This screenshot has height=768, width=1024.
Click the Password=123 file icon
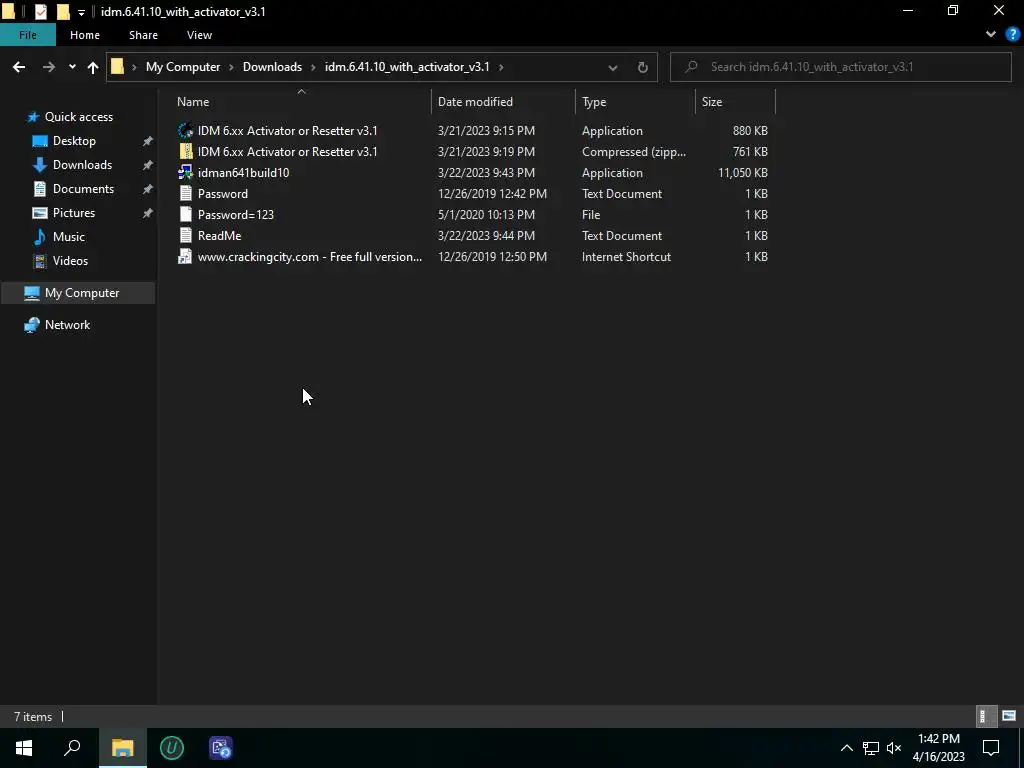pos(185,214)
